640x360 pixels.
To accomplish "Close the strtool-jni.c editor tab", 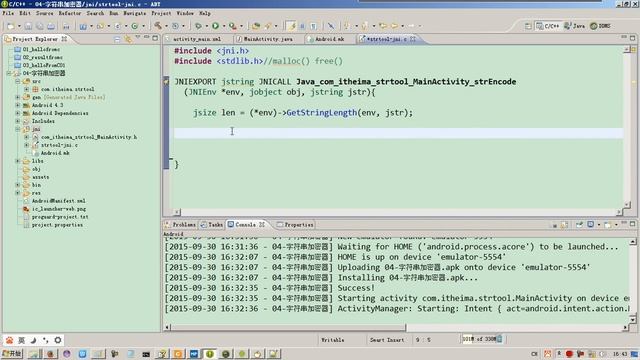I will (413, 39).
